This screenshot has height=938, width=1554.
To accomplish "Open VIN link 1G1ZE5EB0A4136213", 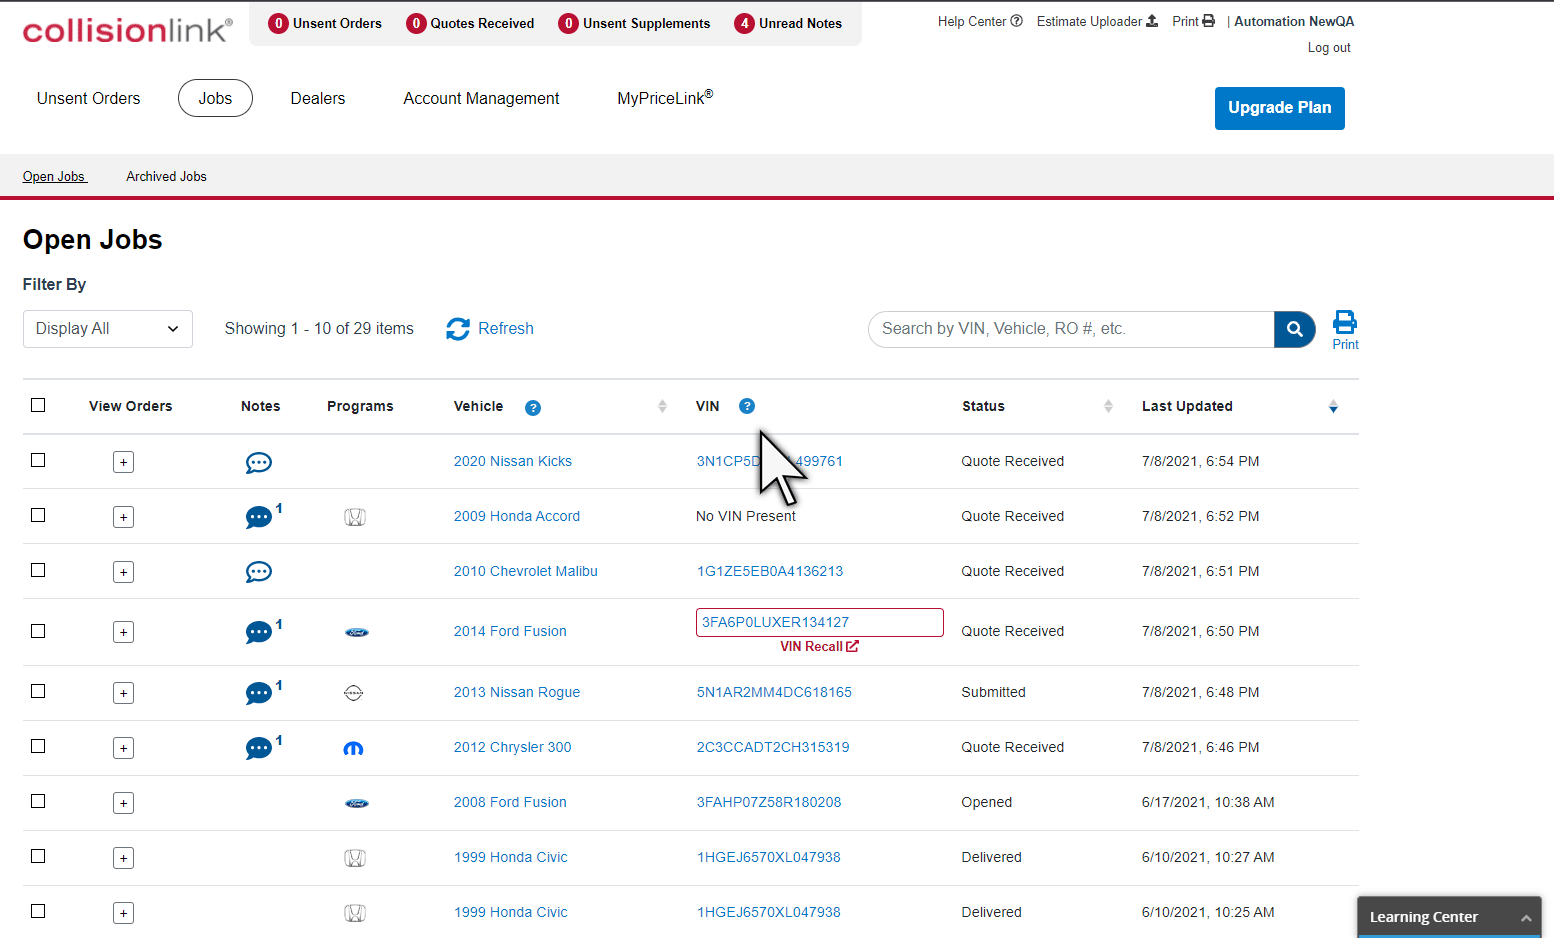I will pos(770,571).
